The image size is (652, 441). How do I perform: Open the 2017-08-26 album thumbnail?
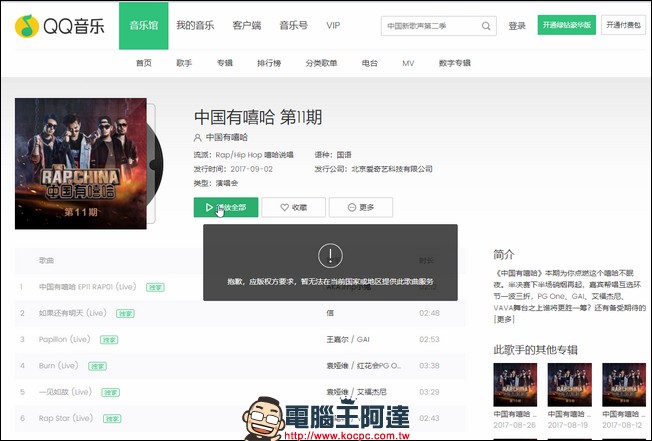[x=514, y=383]
